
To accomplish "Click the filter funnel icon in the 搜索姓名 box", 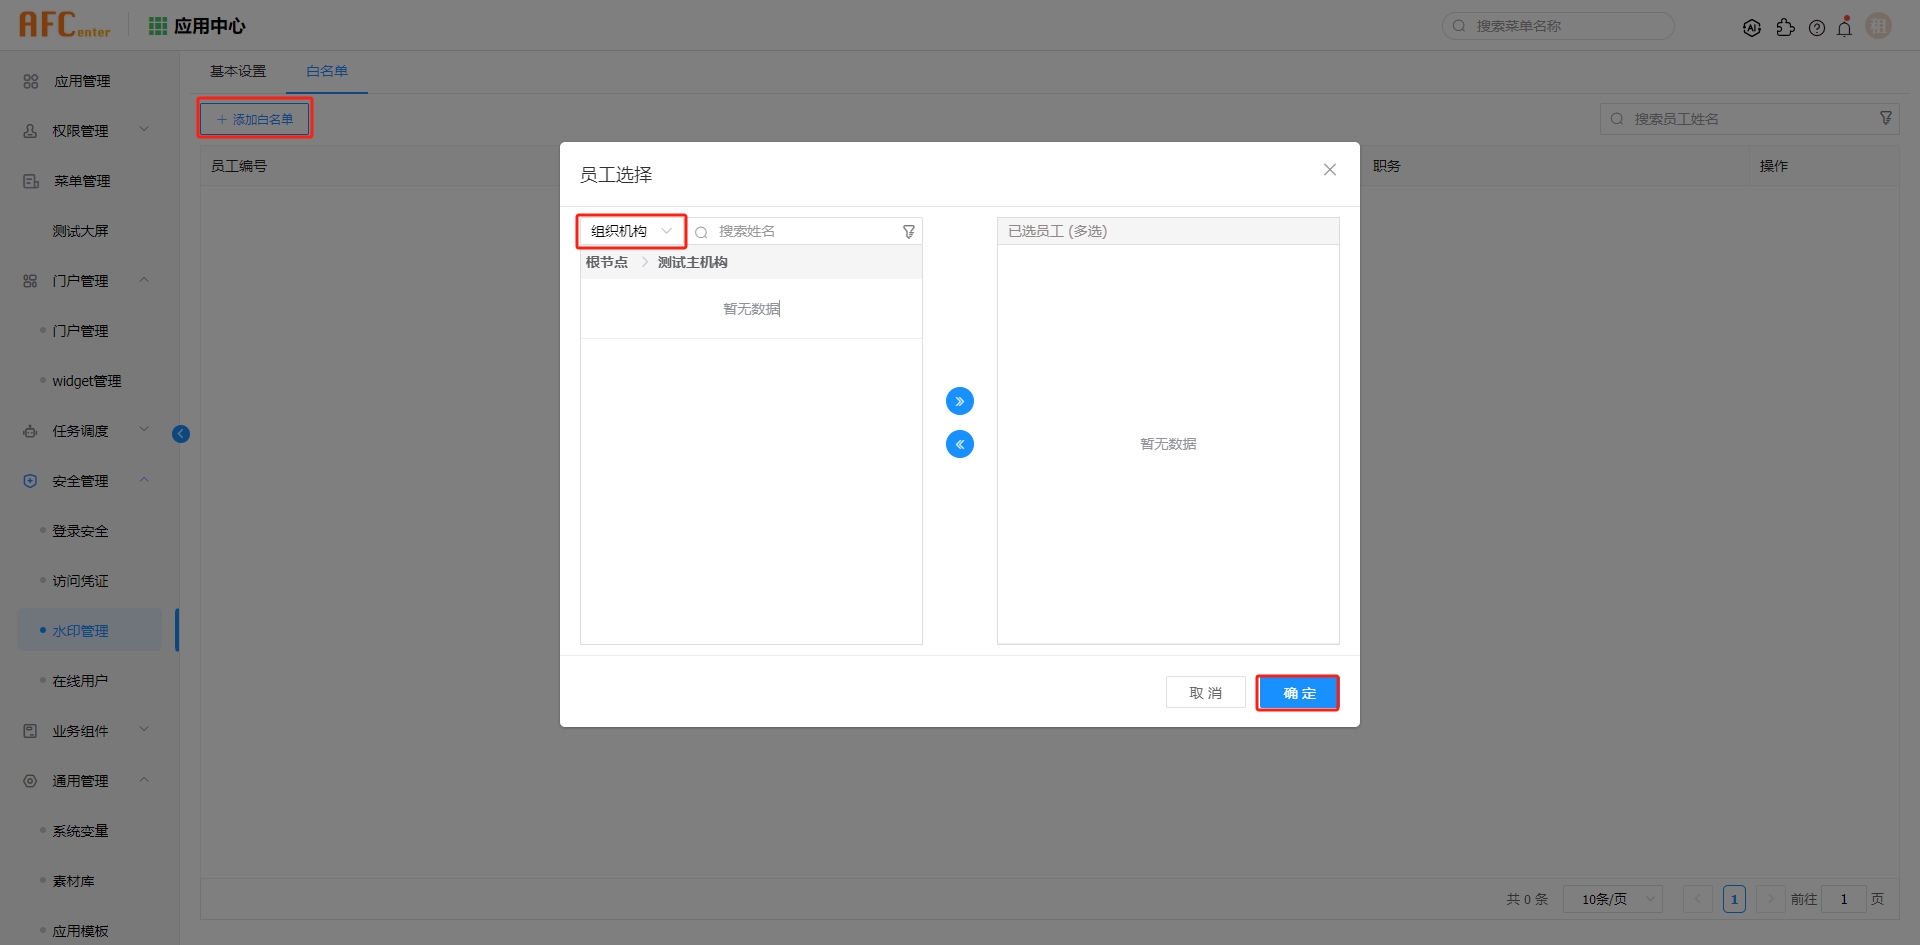I will [x=908, y=231].
